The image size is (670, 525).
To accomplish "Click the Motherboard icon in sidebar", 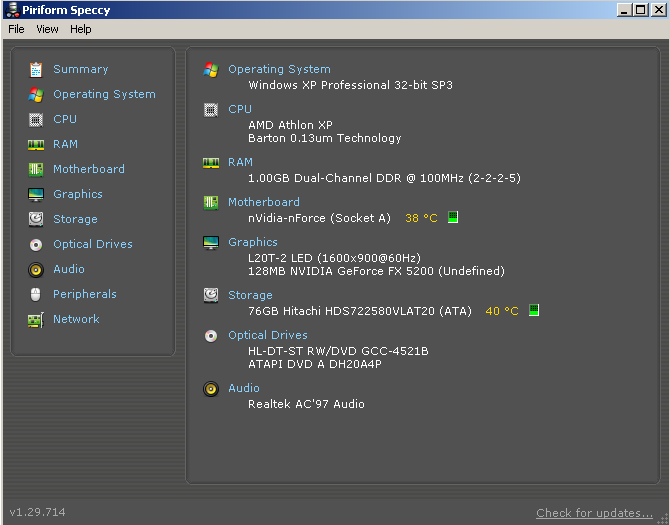I will click(x=36, y=170).
